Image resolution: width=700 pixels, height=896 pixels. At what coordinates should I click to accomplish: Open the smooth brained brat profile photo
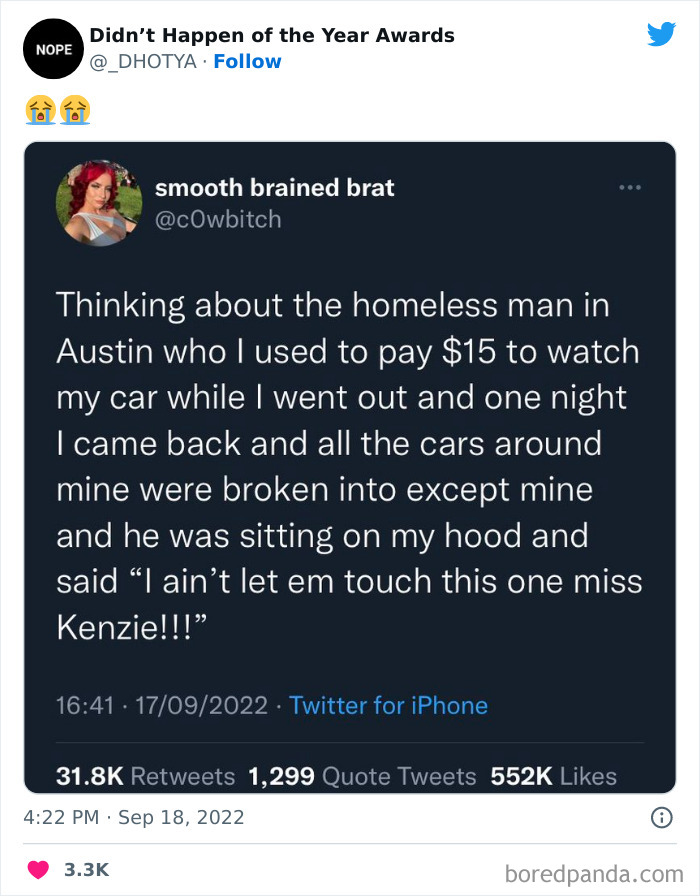coord(99,203)
